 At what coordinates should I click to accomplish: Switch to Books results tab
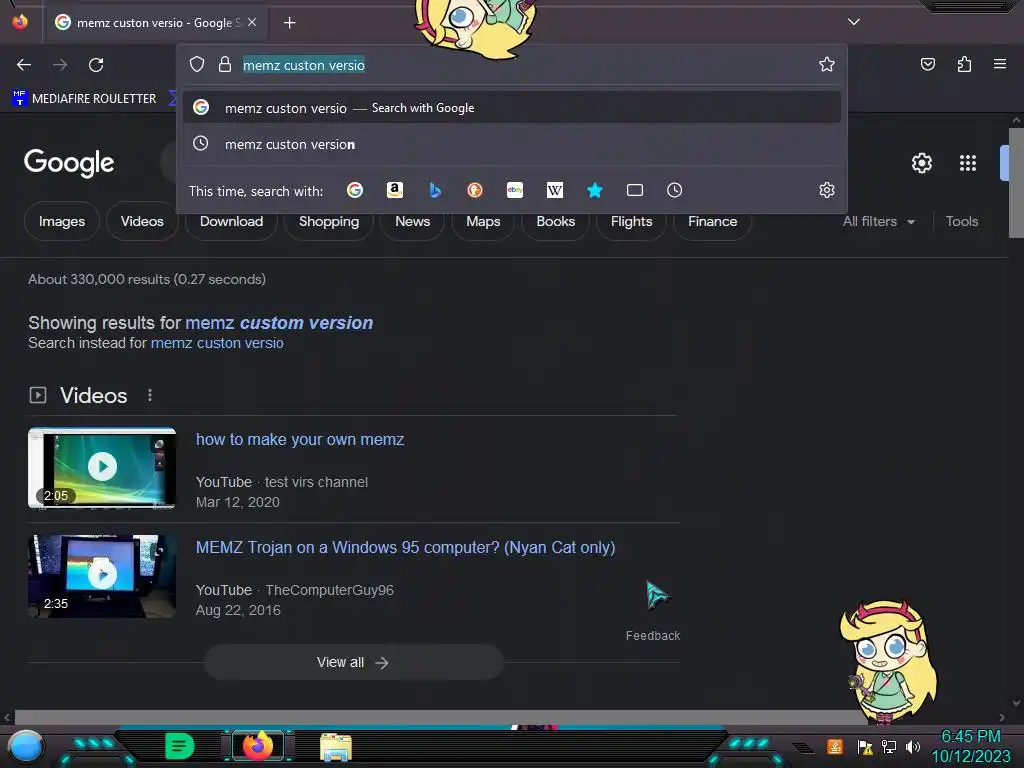[555, 221]
